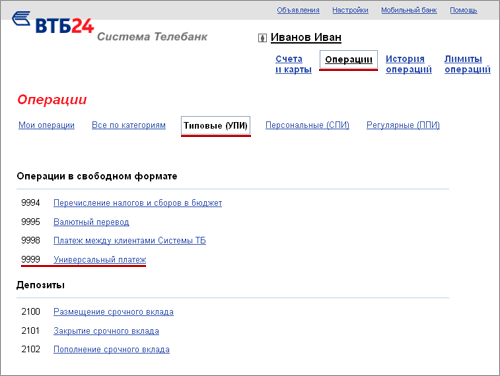Click operation code 9995
This screenshot has width=500, height=376.
(x=31, y=222)
